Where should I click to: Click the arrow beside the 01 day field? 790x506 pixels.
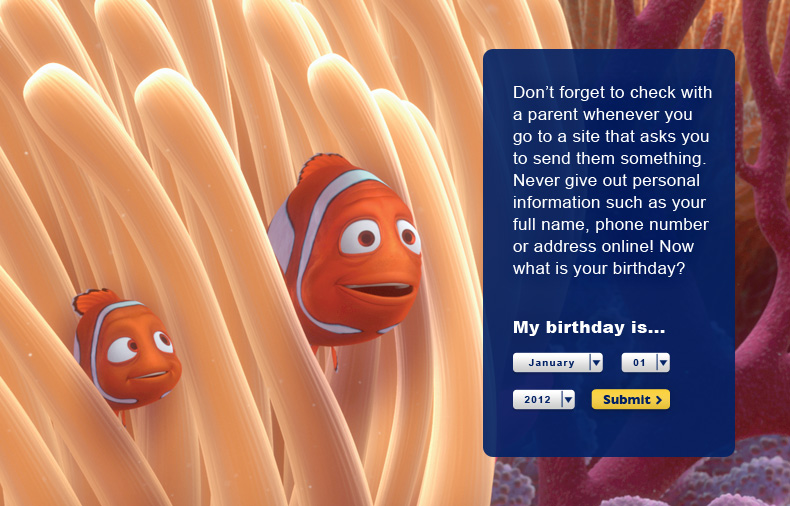point(663,362)
